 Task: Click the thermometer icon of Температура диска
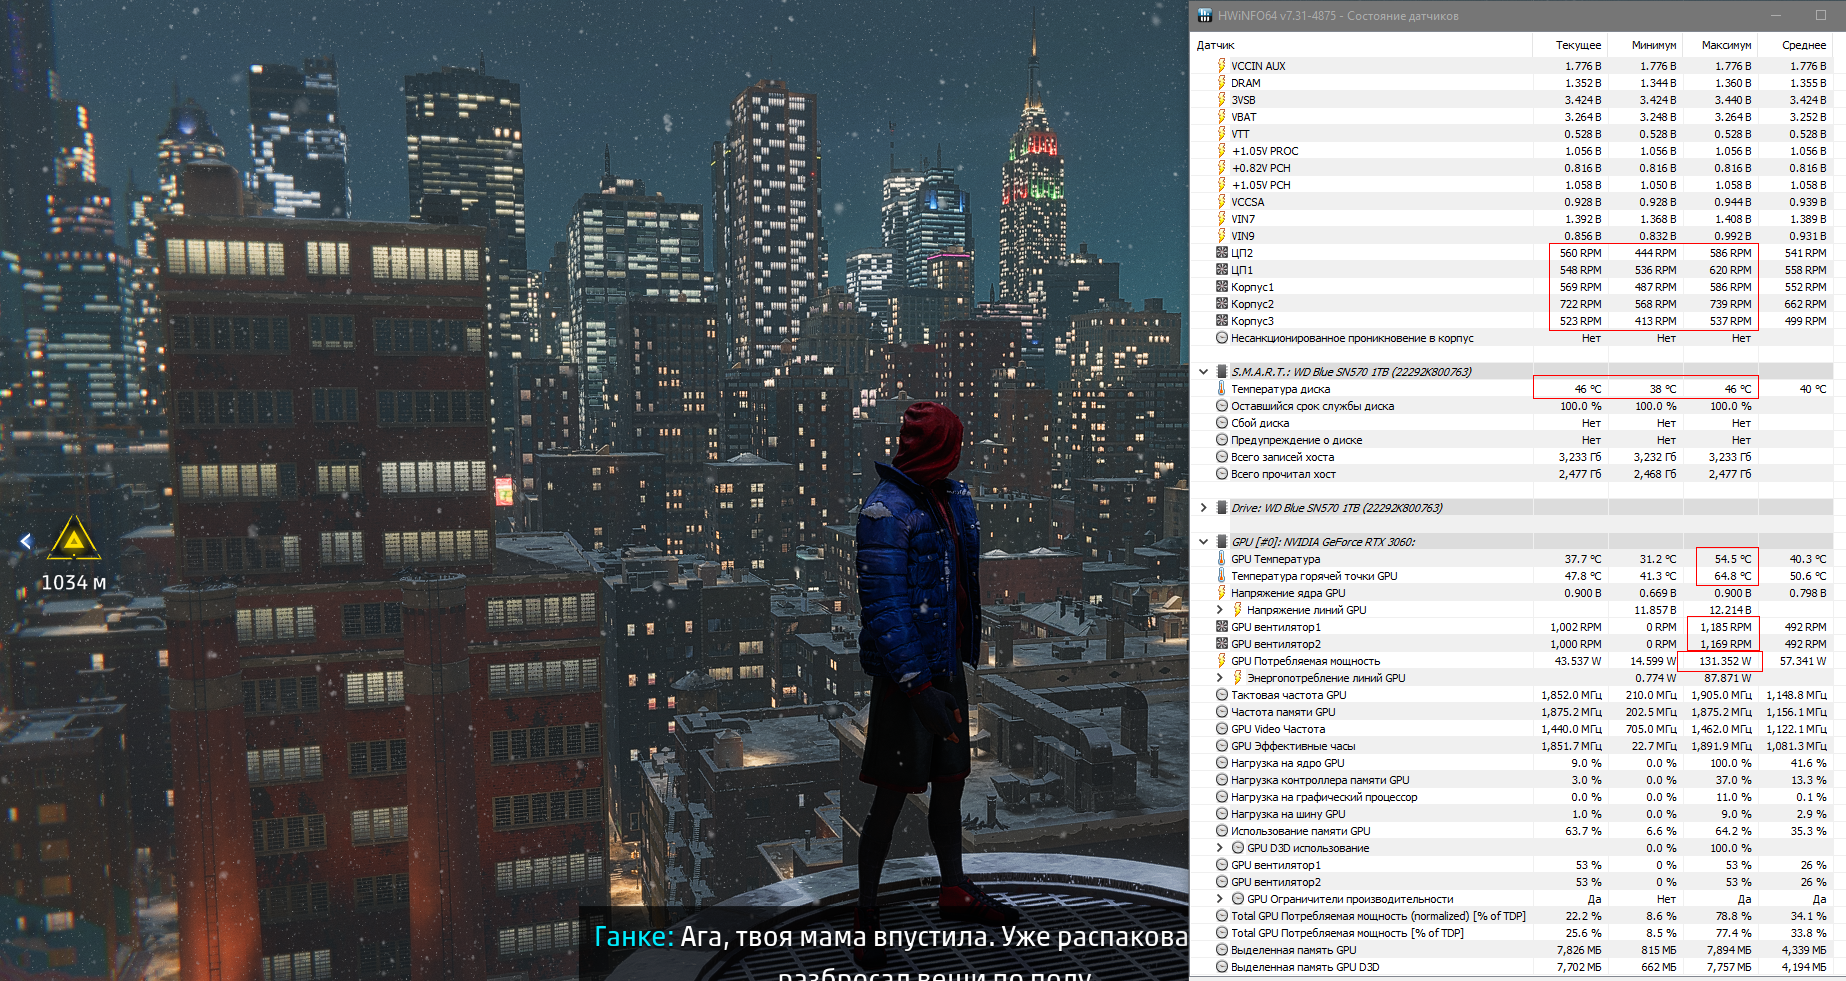[1221, 389]
